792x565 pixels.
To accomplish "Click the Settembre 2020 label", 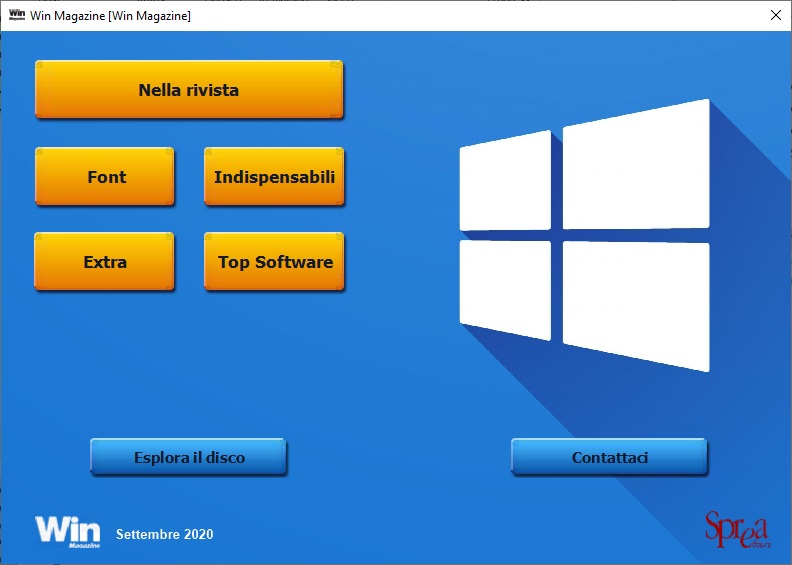I will (165, 534).
